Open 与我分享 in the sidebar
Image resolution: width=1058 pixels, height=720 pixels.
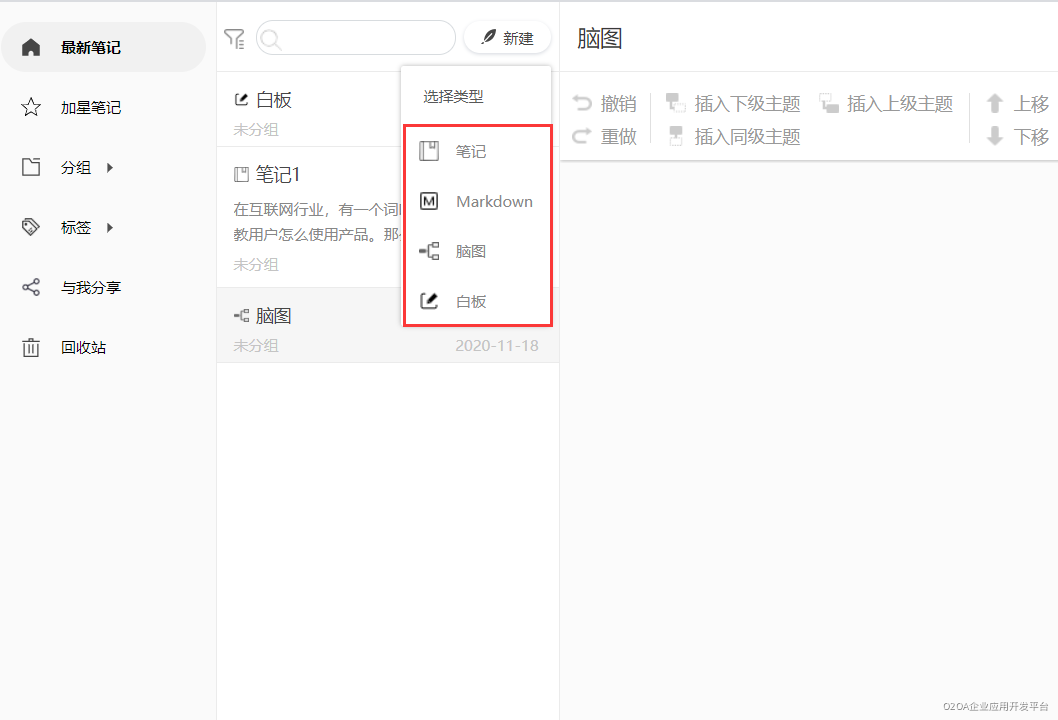click(104, 287)
